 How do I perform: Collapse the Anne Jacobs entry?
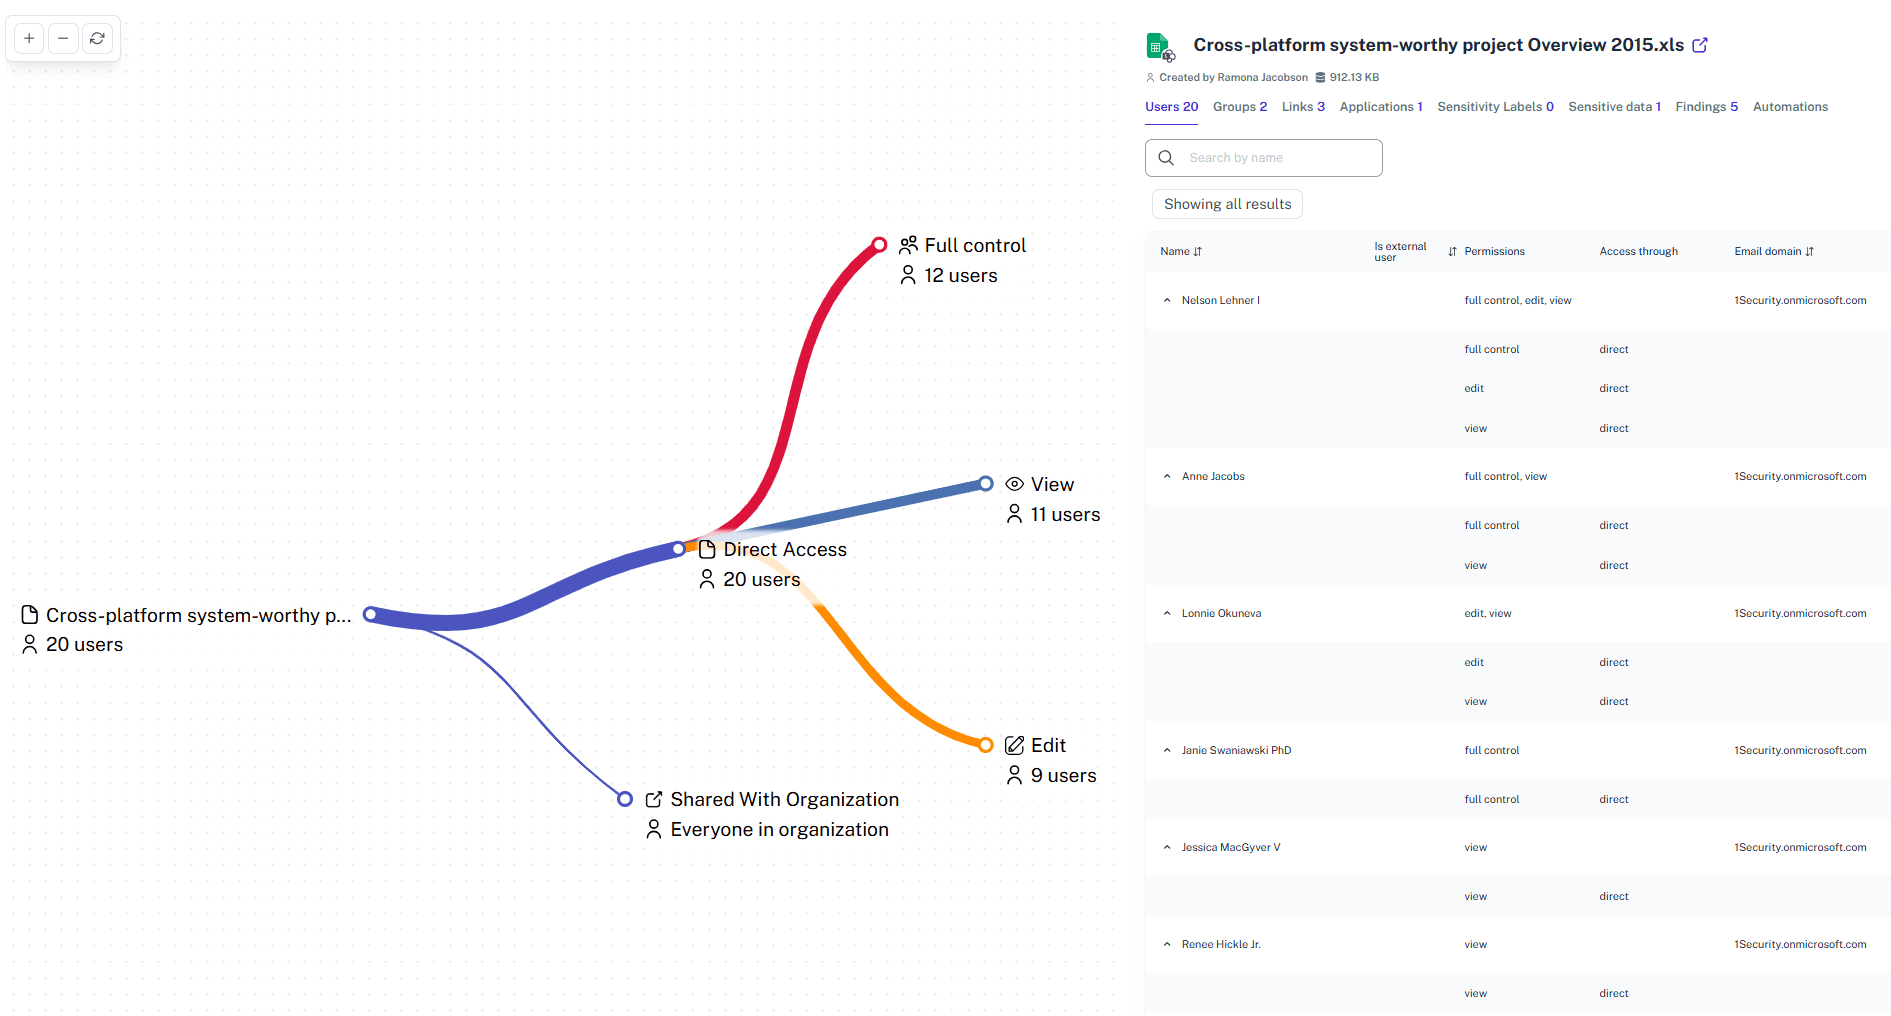click(1166, 476)
